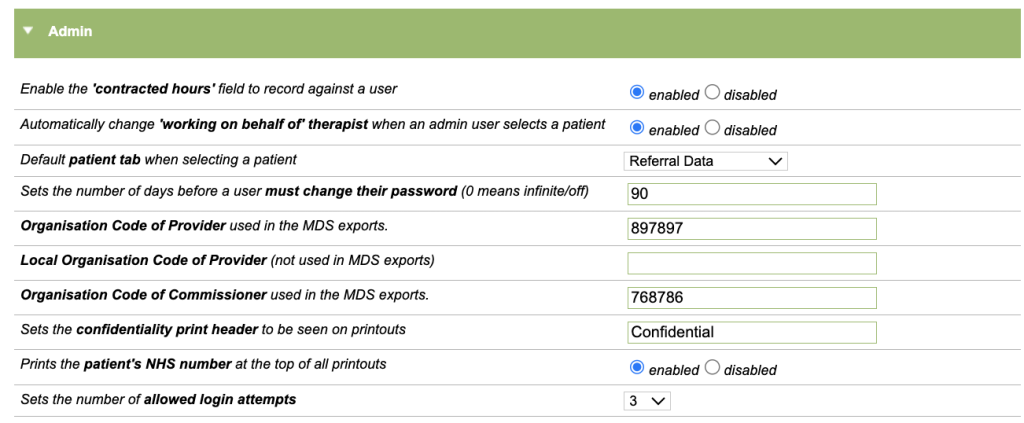1024x423 pixels.
Task: Click the 'contracted hours' setting description
Action: pyautogui.click(x=209, y=89)
